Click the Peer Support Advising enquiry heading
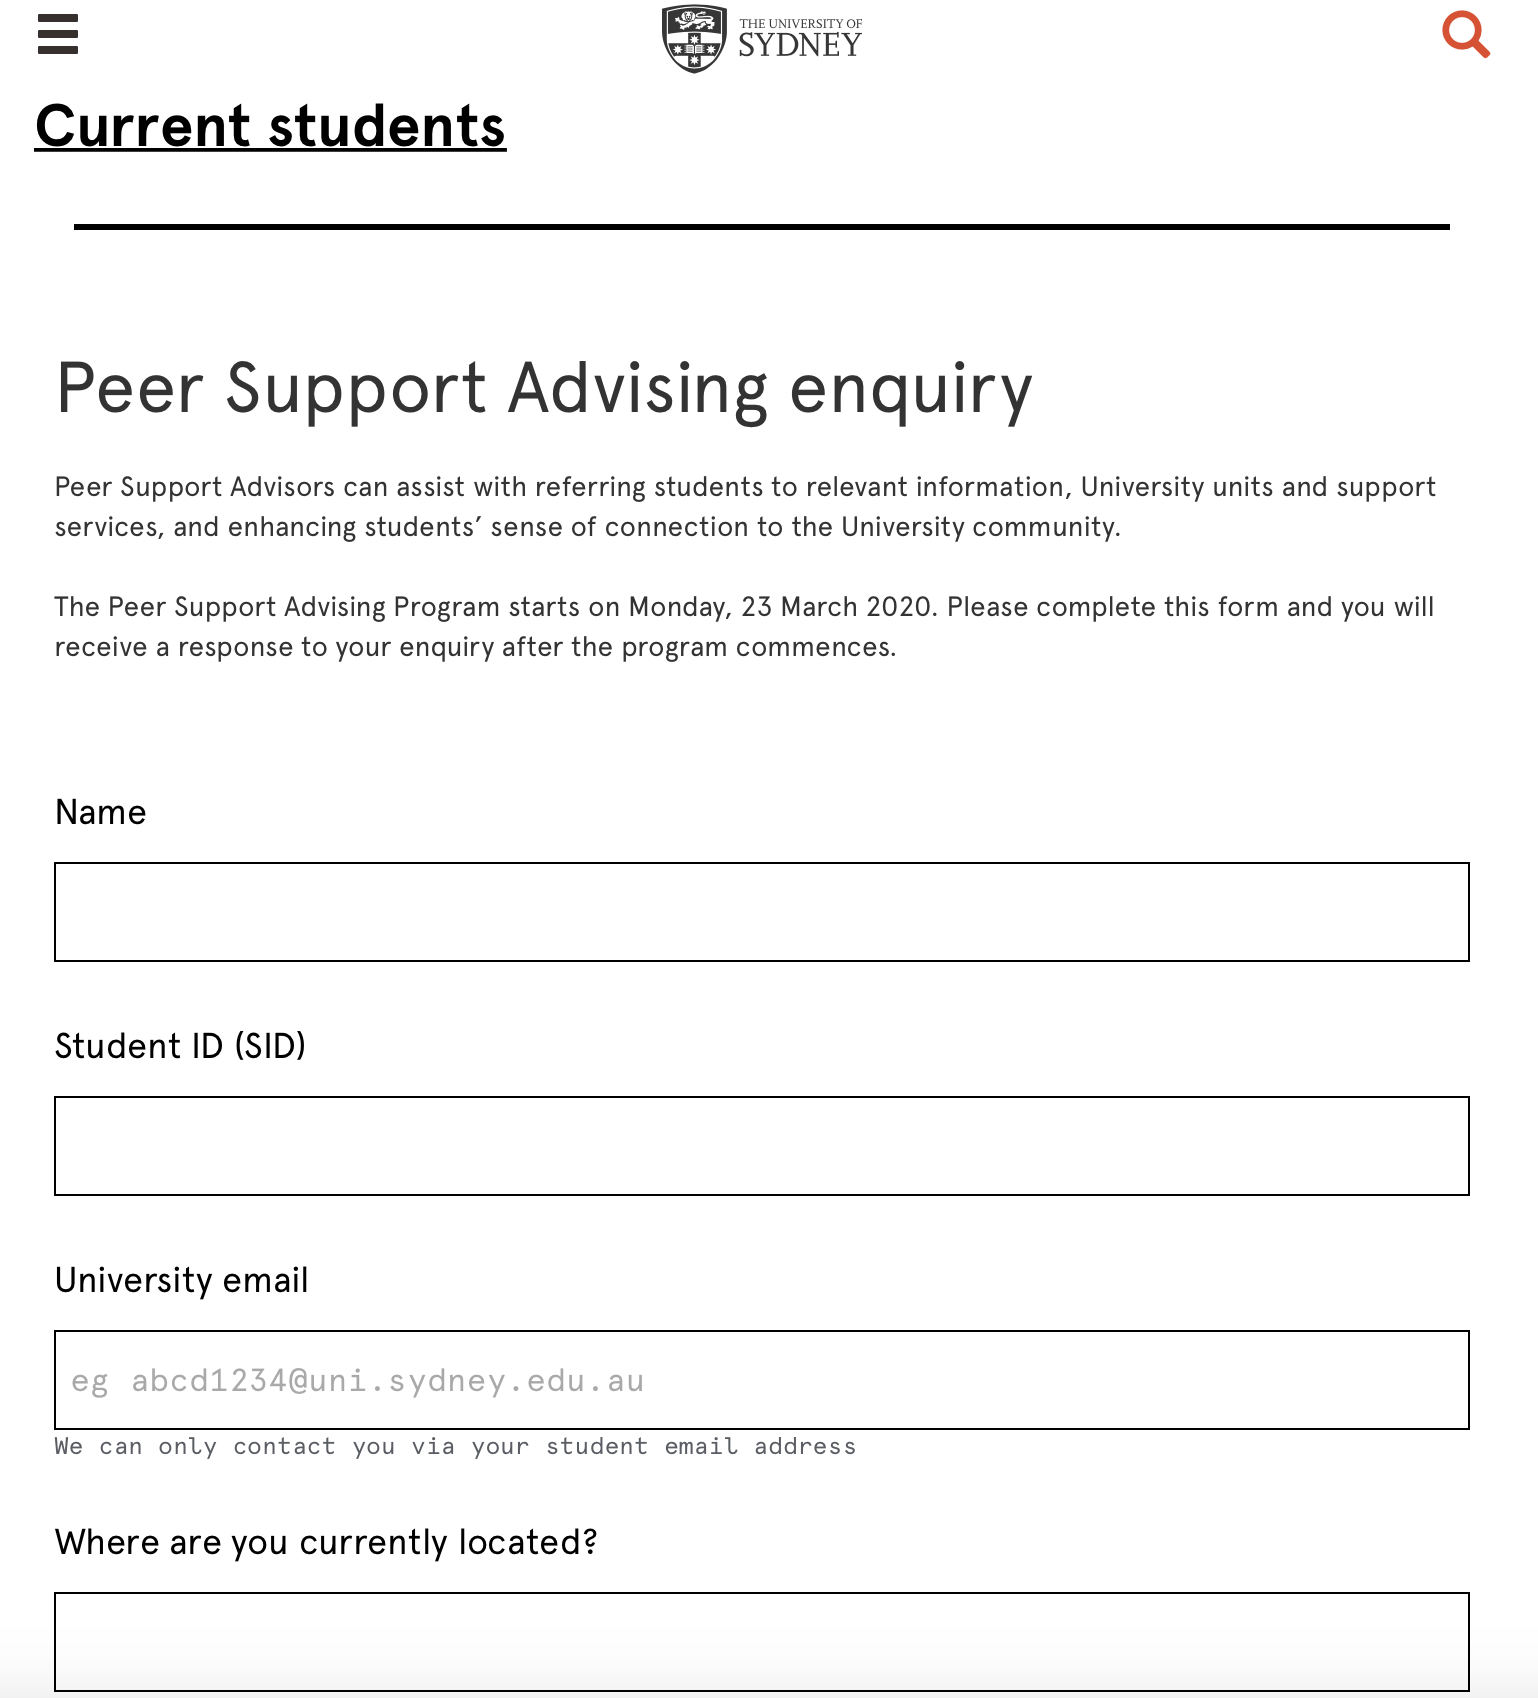The width and height of the screenshot is (1538, 1698). [544, 389]
